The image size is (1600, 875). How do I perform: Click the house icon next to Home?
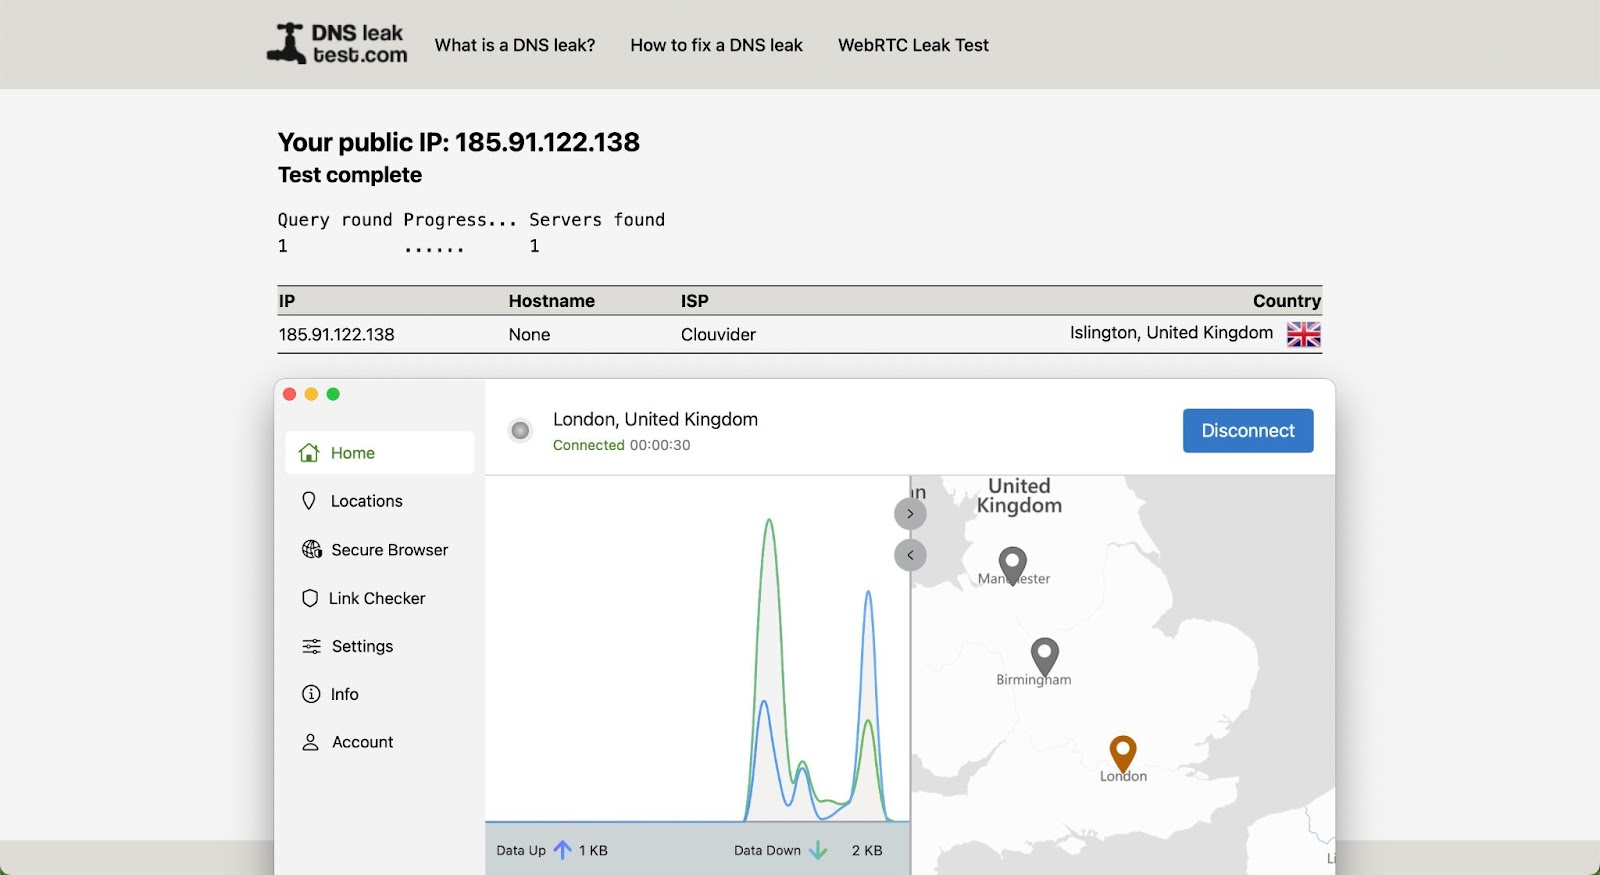pyautogui.click(x=310, y=453)
